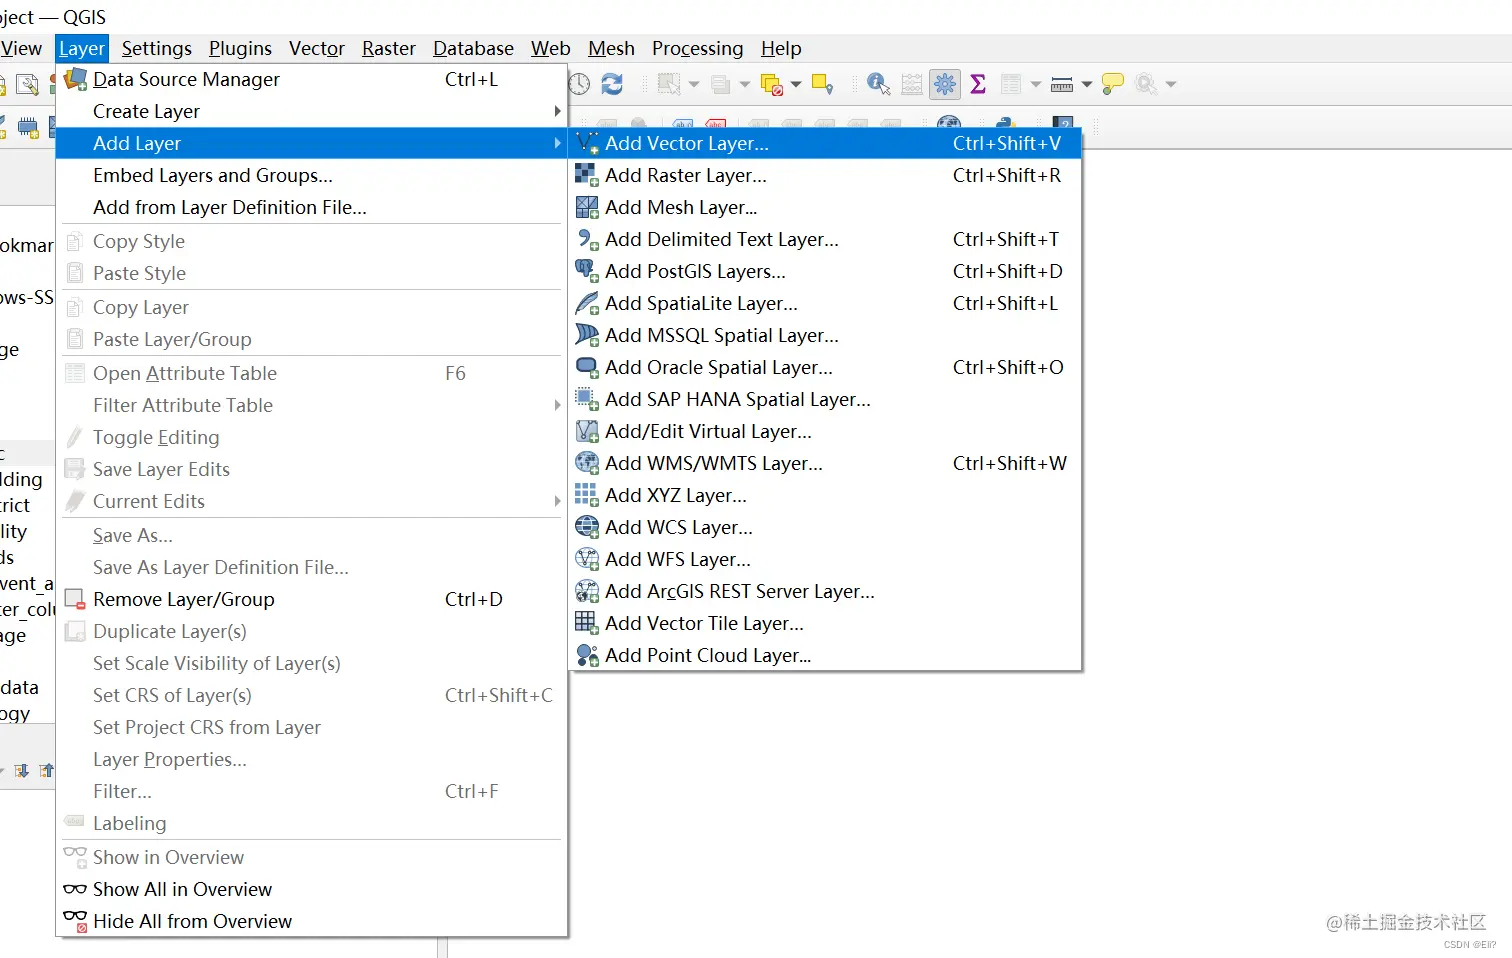Image resolution: width=1512 pixels, height=958 pixels.
Task: Select Remove Layer/Group menu entry
Action: tap(311, 599)
